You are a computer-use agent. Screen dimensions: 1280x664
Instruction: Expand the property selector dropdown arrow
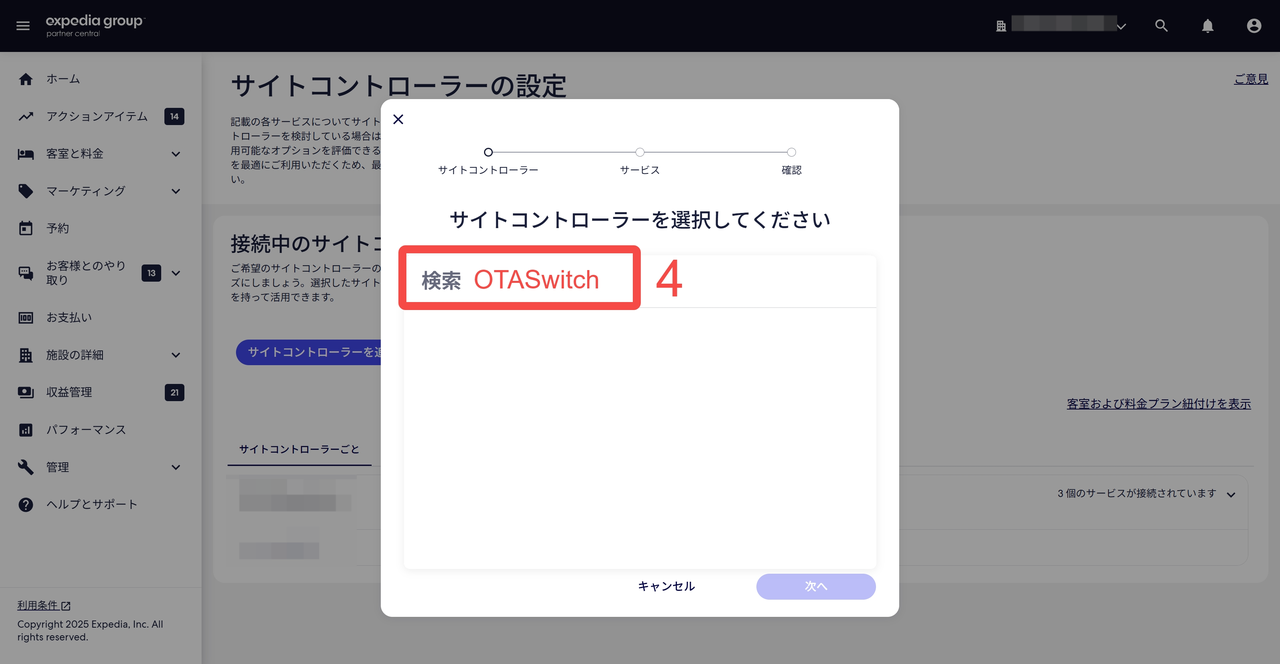click(x=1121, y=26)
